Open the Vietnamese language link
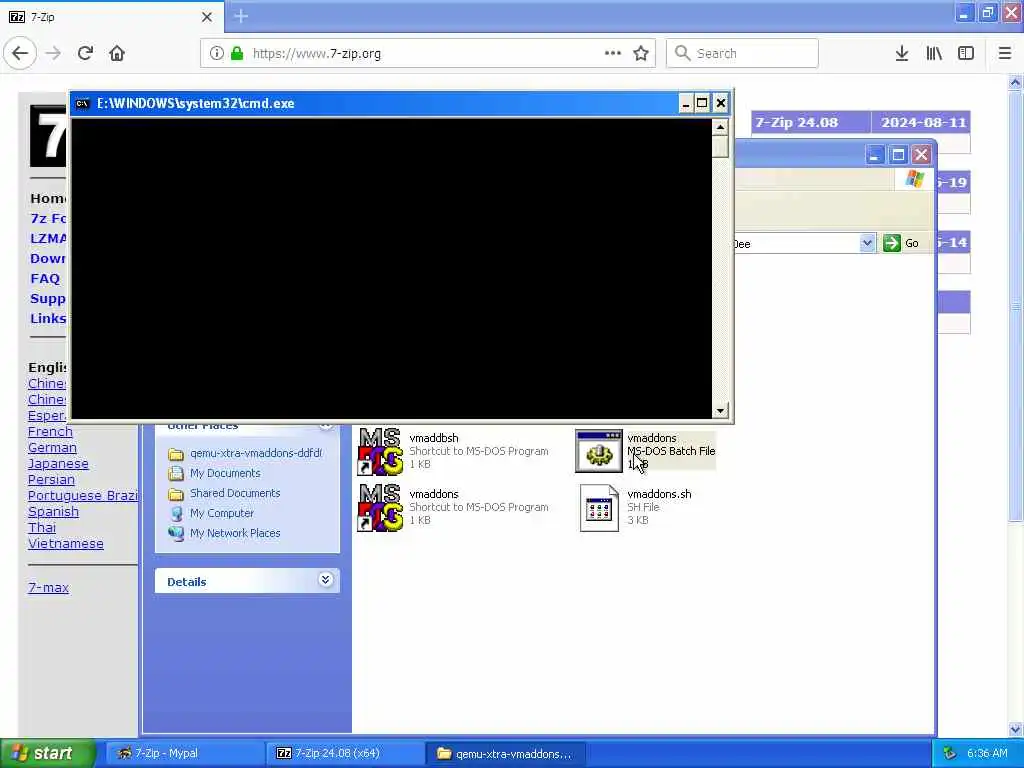The image size is (1024, 768). point(65,544)
